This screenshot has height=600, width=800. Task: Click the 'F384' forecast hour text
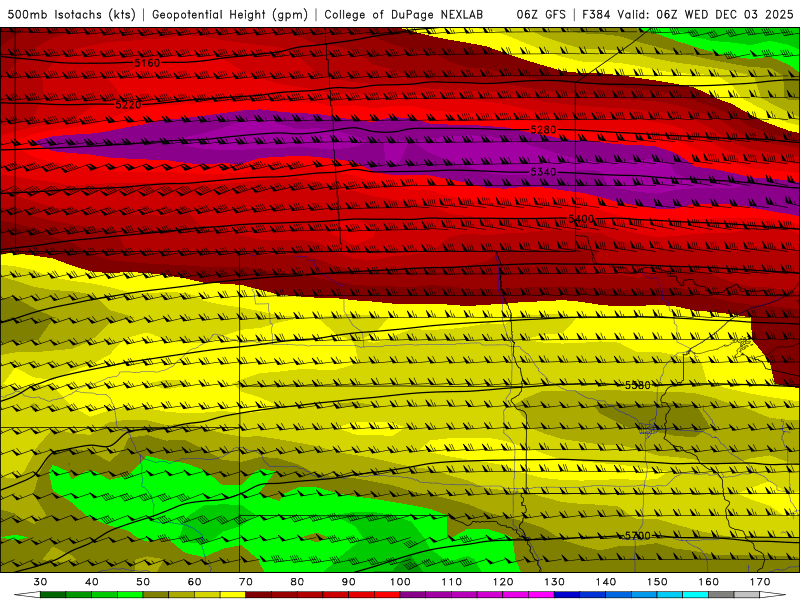coord(596,15)
